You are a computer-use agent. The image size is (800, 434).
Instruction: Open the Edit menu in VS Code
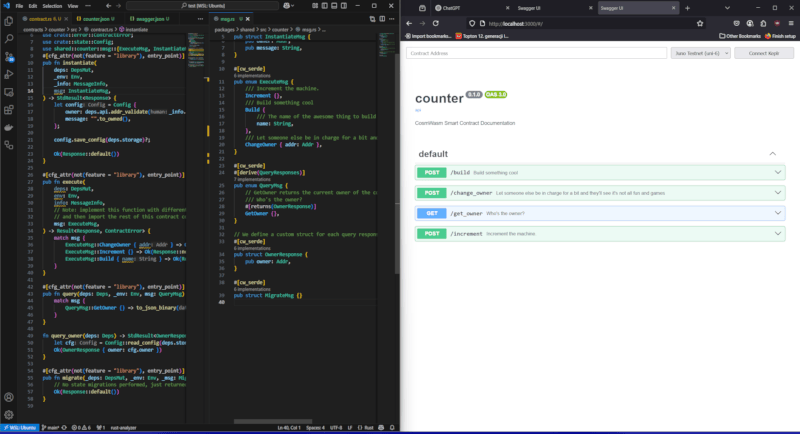tap(33, 6)
